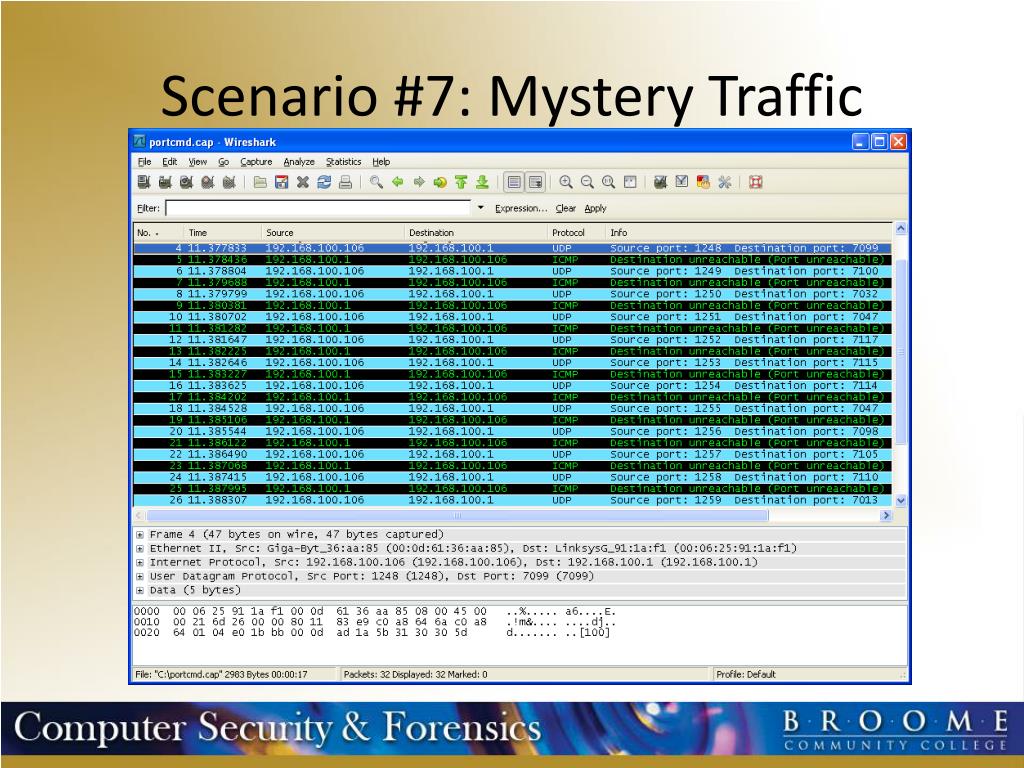The height and width of the screenshot is (768, 1024).
Task: Go back in packet history arrow
Action: point(397,182)
